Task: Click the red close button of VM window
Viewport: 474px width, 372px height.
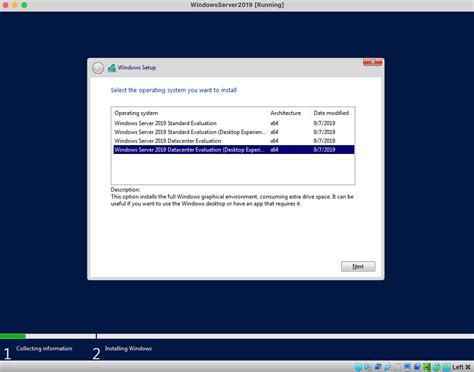Action: (5, 5)
